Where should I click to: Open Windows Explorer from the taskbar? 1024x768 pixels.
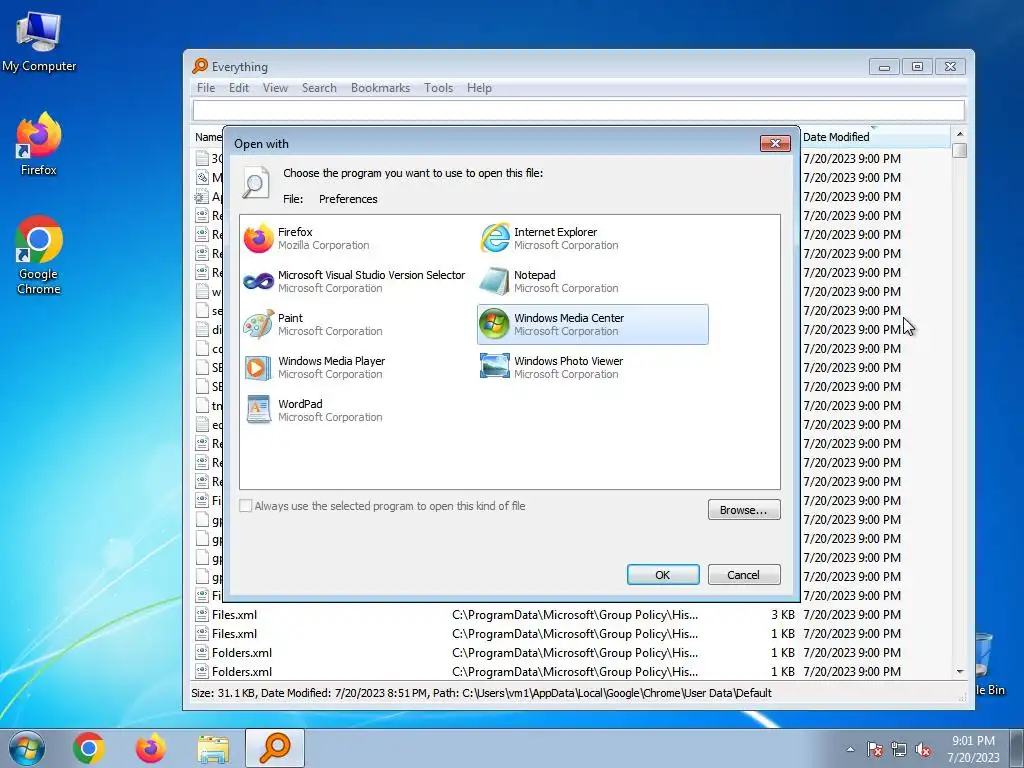tap(213, 748)
